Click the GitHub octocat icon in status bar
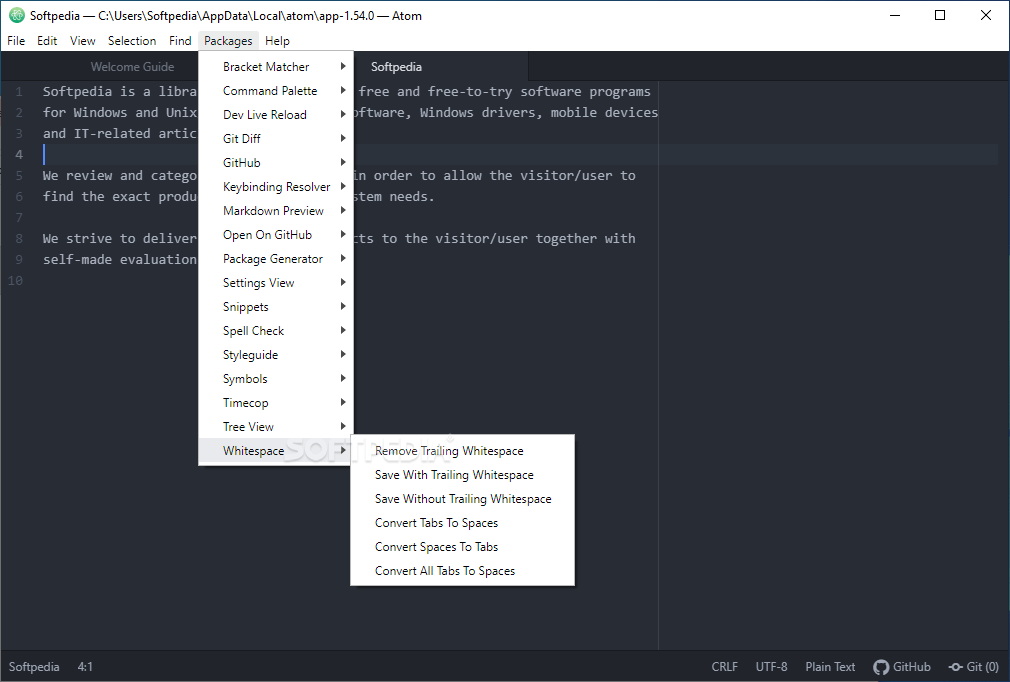The height and width of the screenshot is (682, 1010). (x=881, y=667)
